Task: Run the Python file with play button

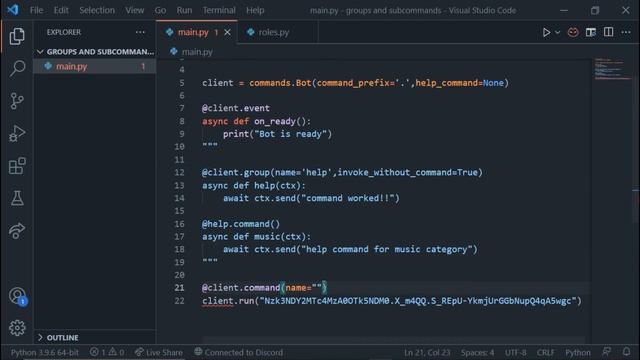Action: [x=546, y=32]
